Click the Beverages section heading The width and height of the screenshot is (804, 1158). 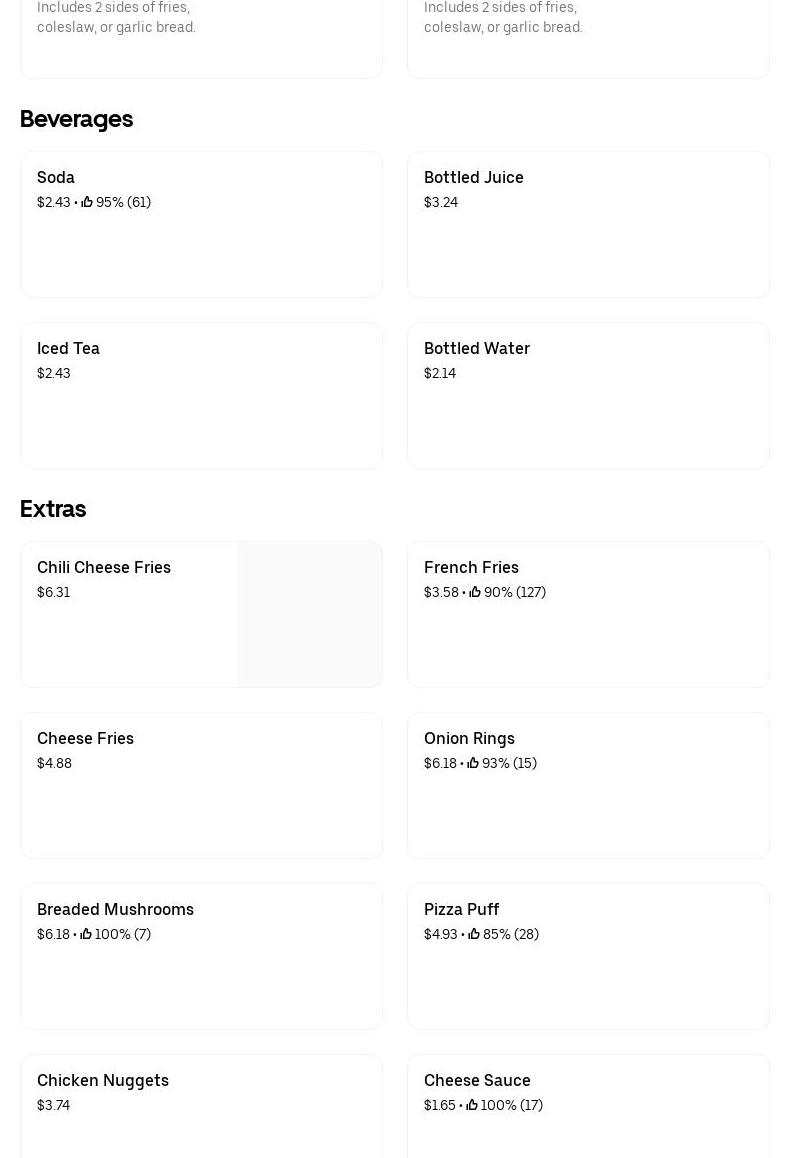click(x=76, y=118)
